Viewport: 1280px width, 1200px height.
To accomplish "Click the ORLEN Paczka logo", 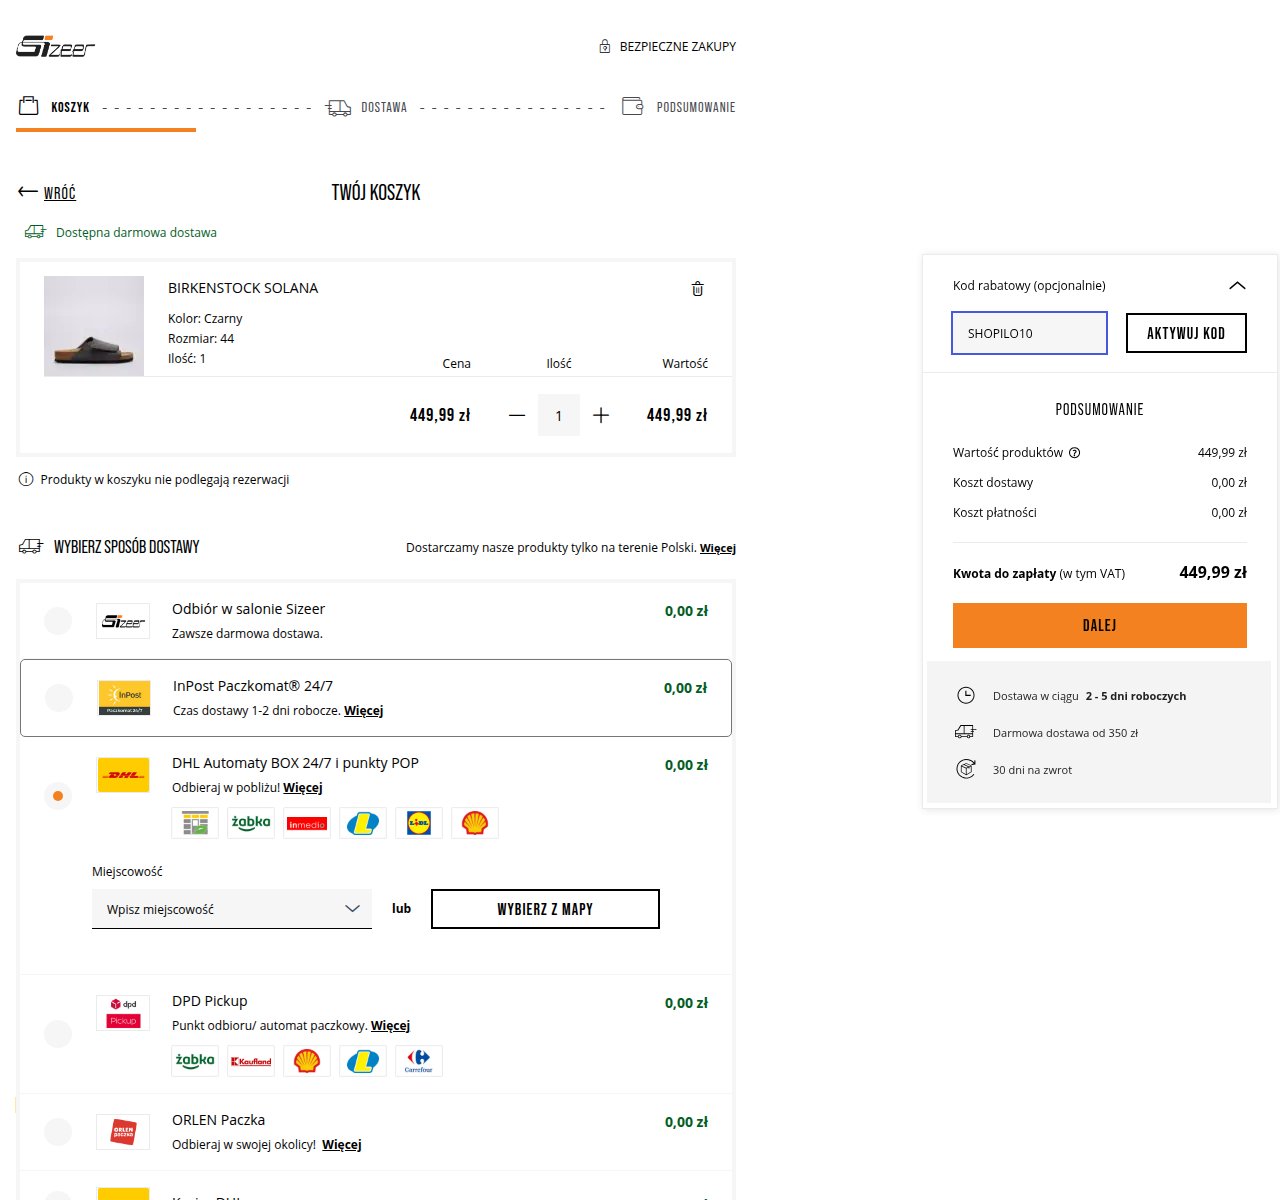I will pos(123,1132).
